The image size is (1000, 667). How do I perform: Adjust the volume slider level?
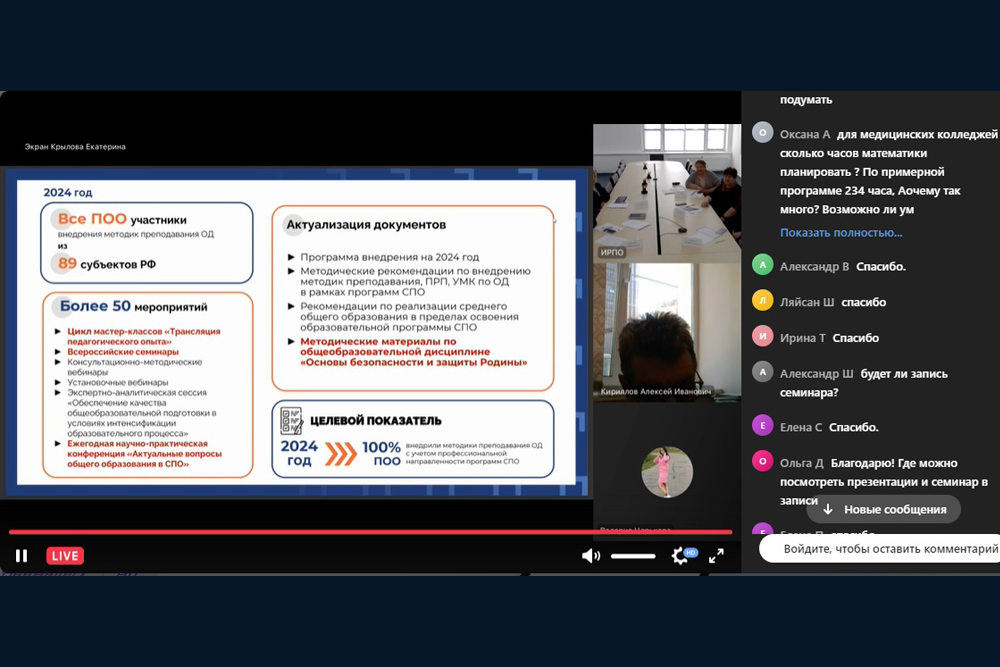[633, 556]
